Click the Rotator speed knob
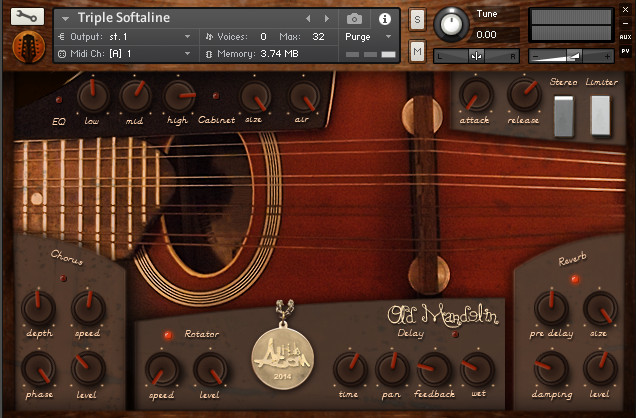 pyautogui.click(x=163, y=369)
